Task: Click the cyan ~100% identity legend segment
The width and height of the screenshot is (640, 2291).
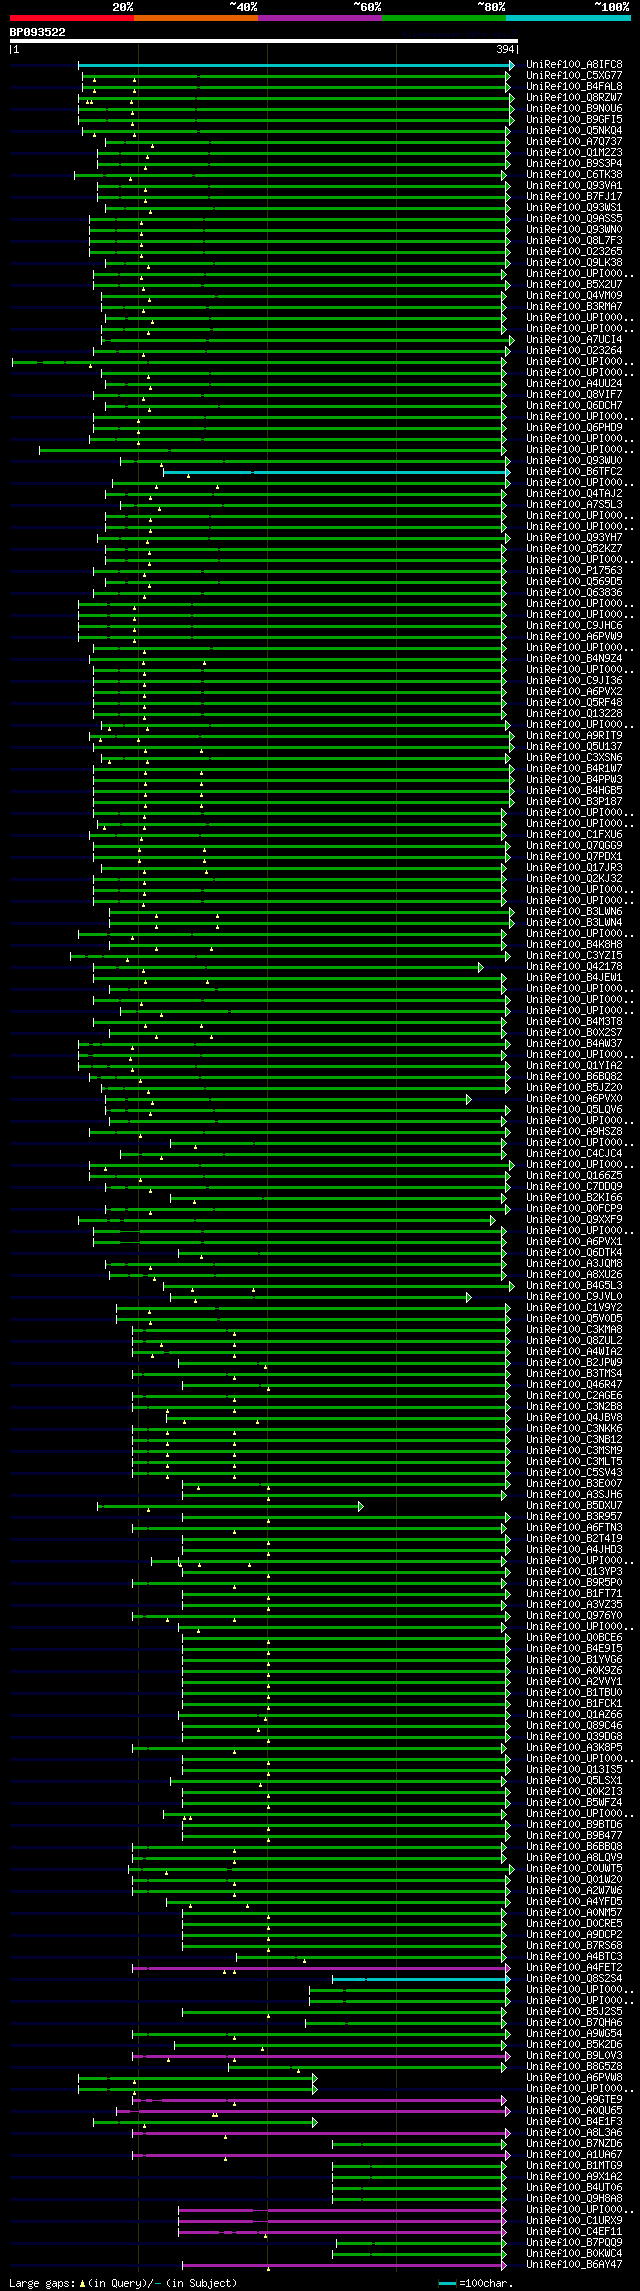Action: [568, 18]
